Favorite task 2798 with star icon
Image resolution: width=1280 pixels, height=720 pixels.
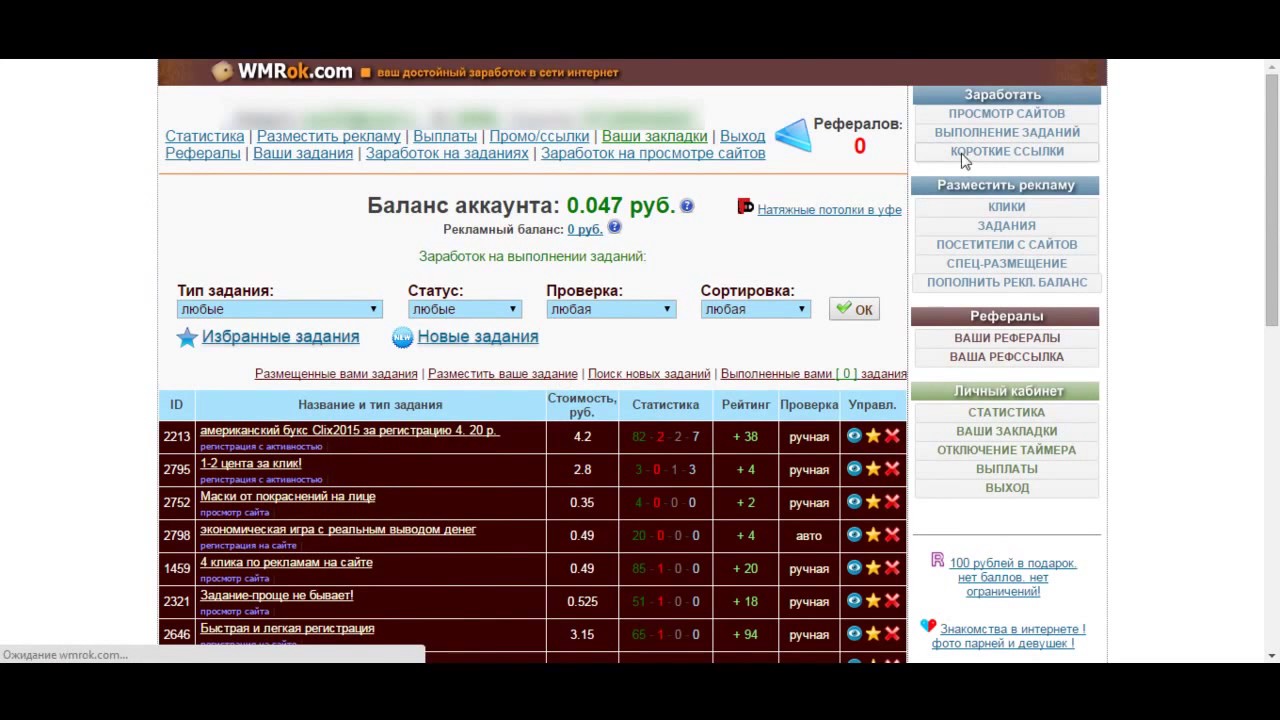pos(873,535)
